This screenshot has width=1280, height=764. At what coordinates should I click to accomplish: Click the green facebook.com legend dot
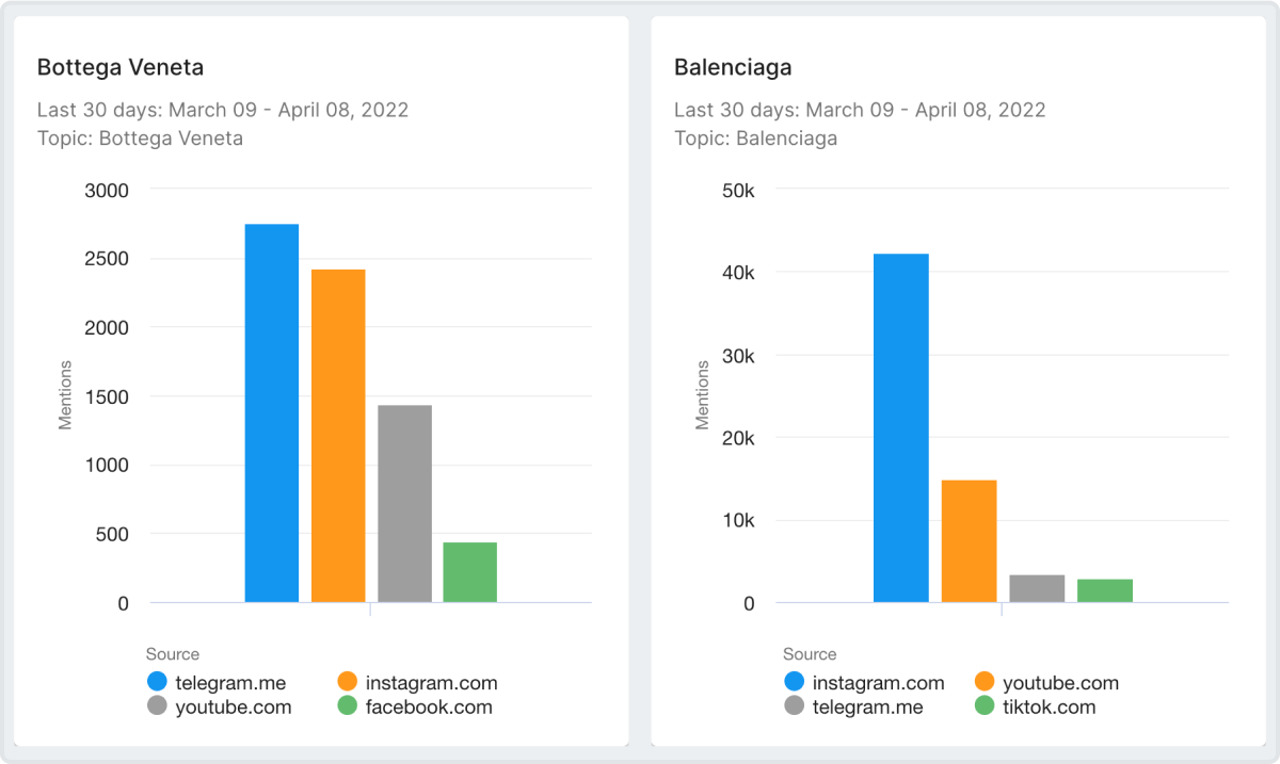pos(348,706)
